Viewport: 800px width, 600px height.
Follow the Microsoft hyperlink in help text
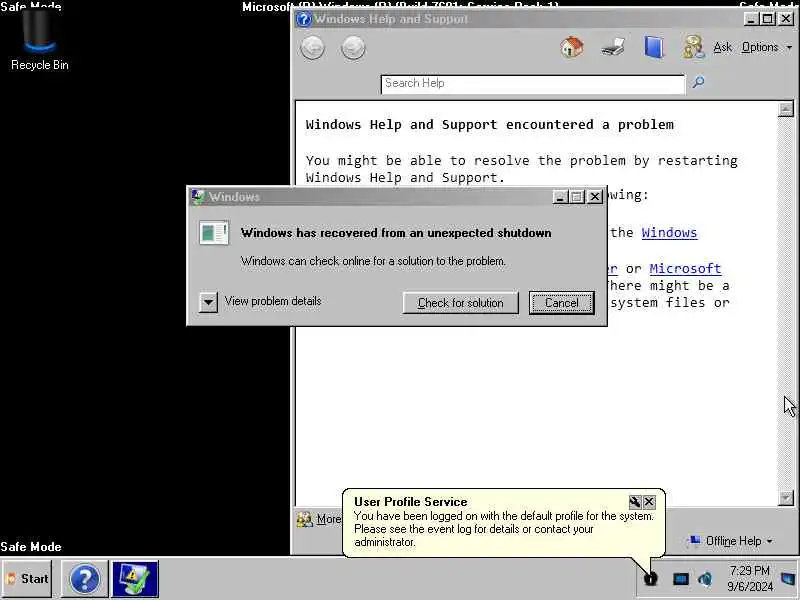[x=685, y=268]
